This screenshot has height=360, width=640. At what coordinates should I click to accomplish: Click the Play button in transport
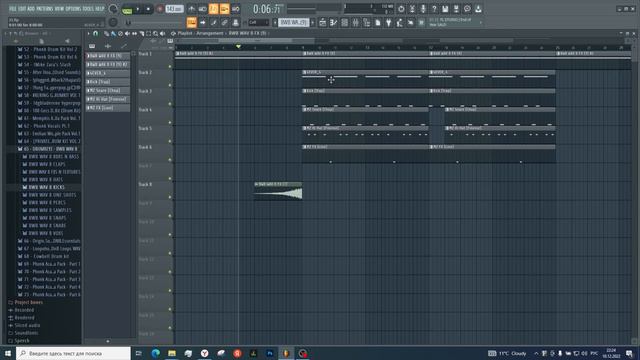coord(138,9)
